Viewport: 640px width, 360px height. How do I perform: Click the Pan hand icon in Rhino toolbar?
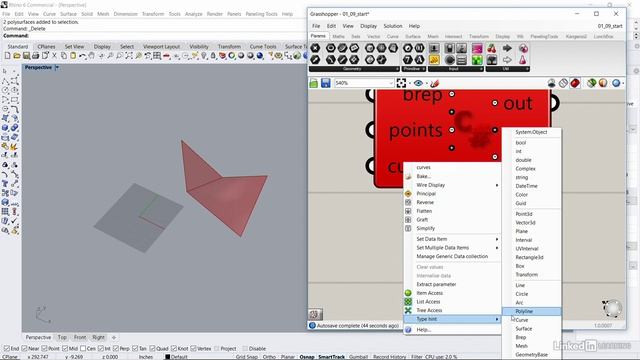92,56
